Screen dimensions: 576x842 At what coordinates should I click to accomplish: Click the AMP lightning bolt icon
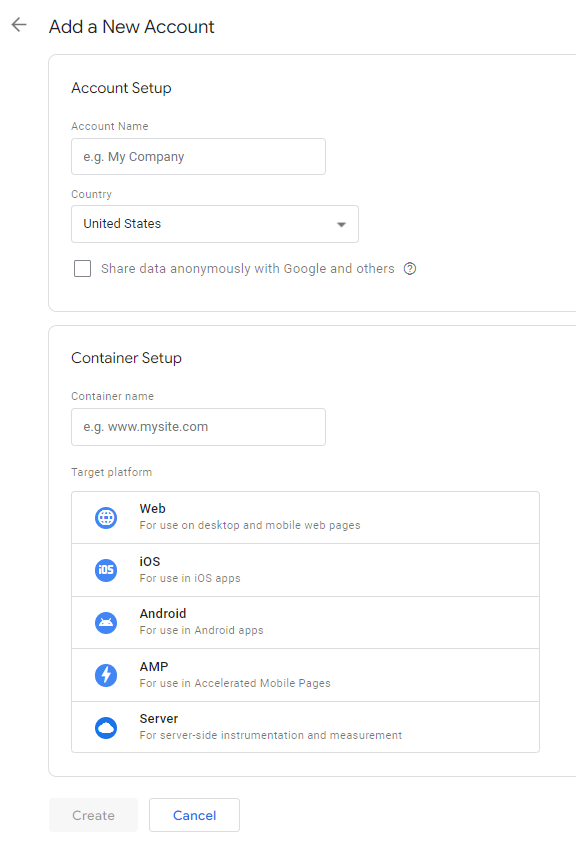106,675
